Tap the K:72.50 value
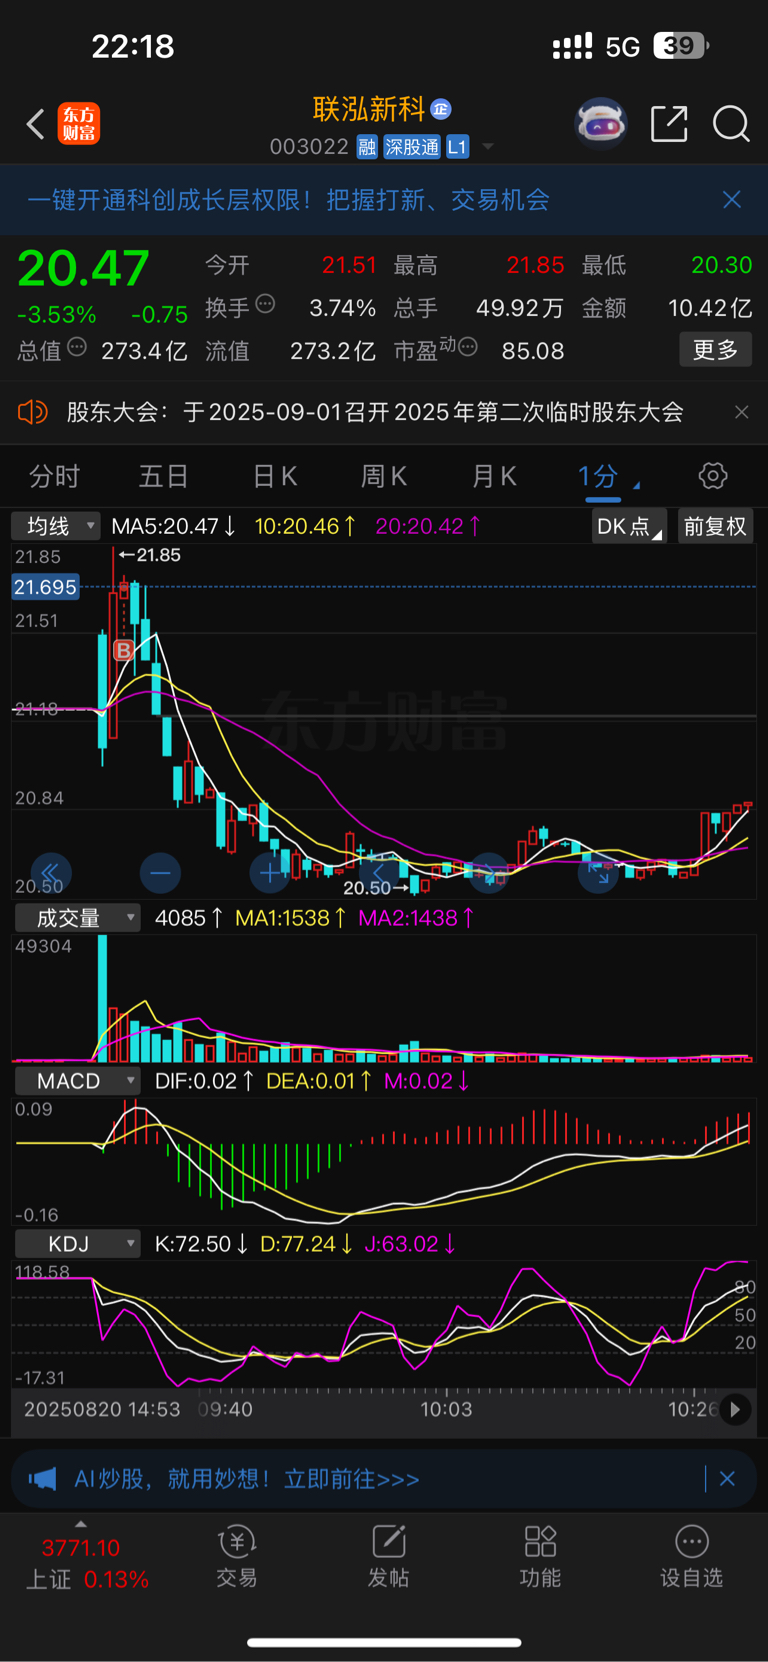Viewport: 768px width, 1662px height. [201, 1244]
